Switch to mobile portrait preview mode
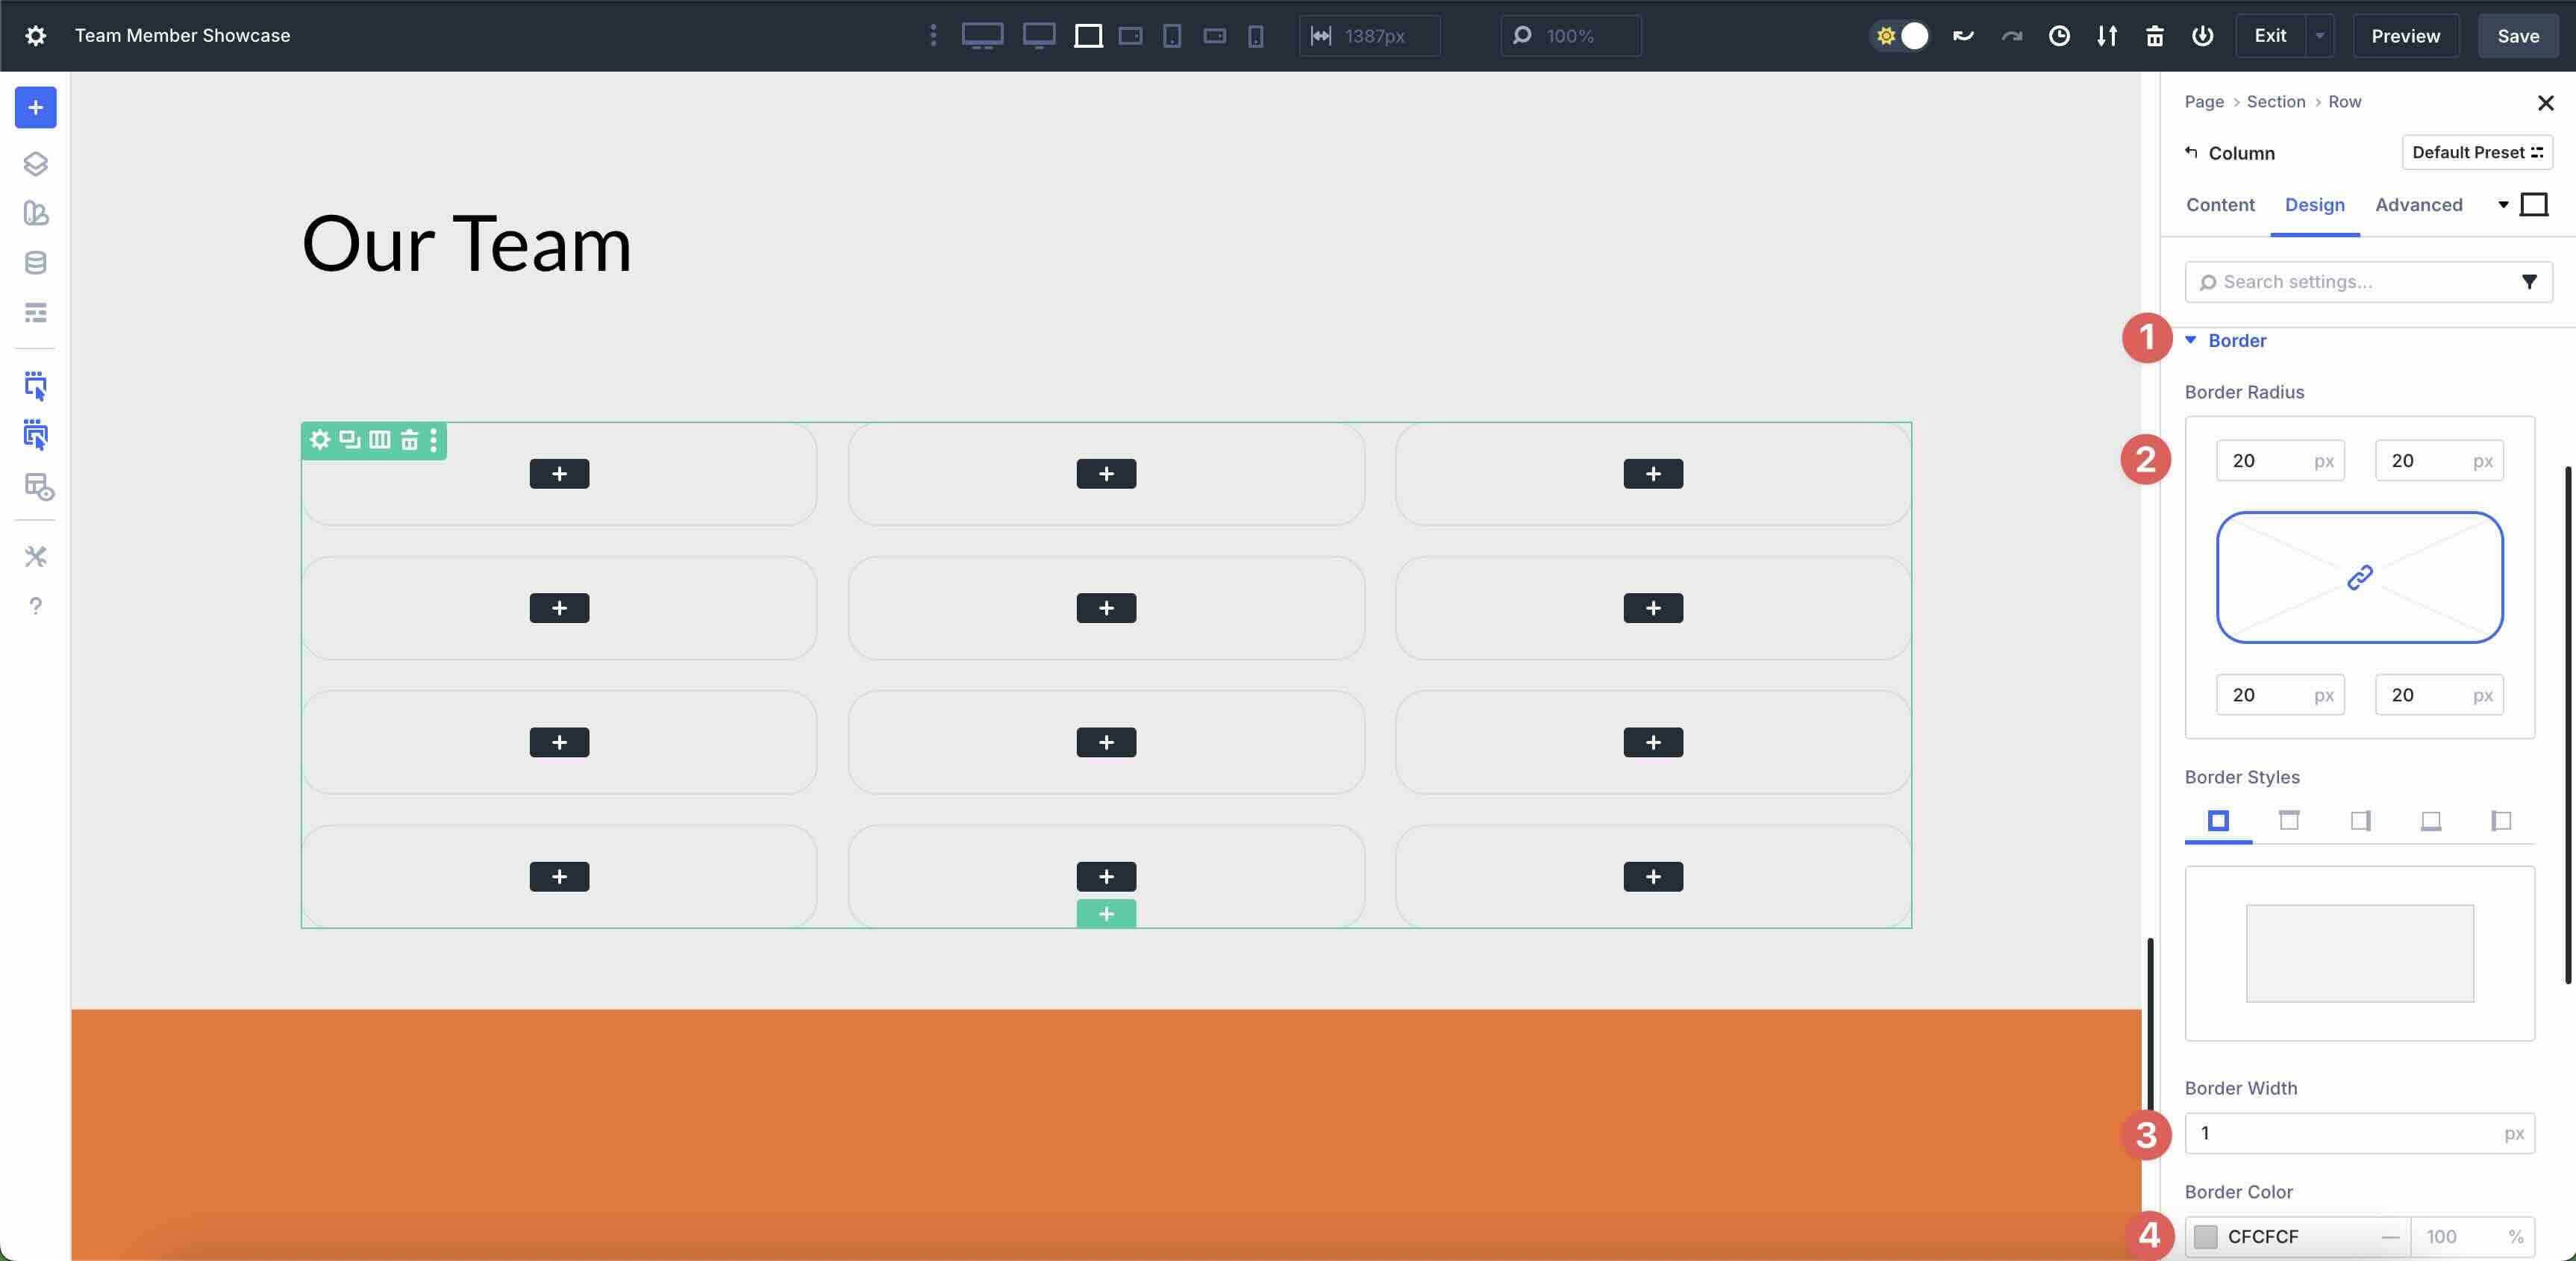2576x1261 pixels. pos(1255,36)
